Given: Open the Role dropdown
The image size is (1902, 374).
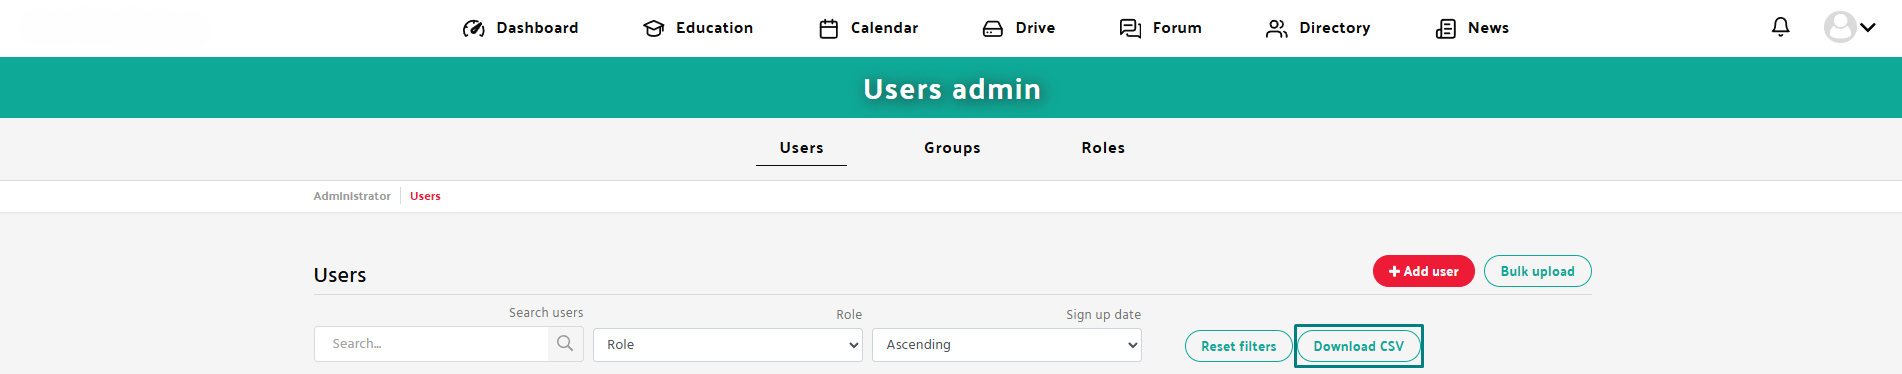Looking at the screenshot, I should [x=728, y=344].
